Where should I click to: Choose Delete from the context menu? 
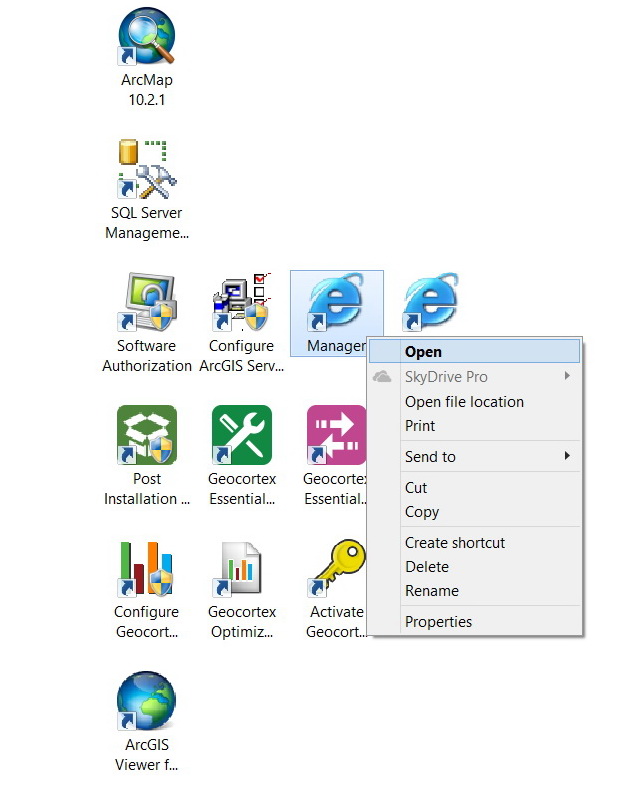point(474,567)
